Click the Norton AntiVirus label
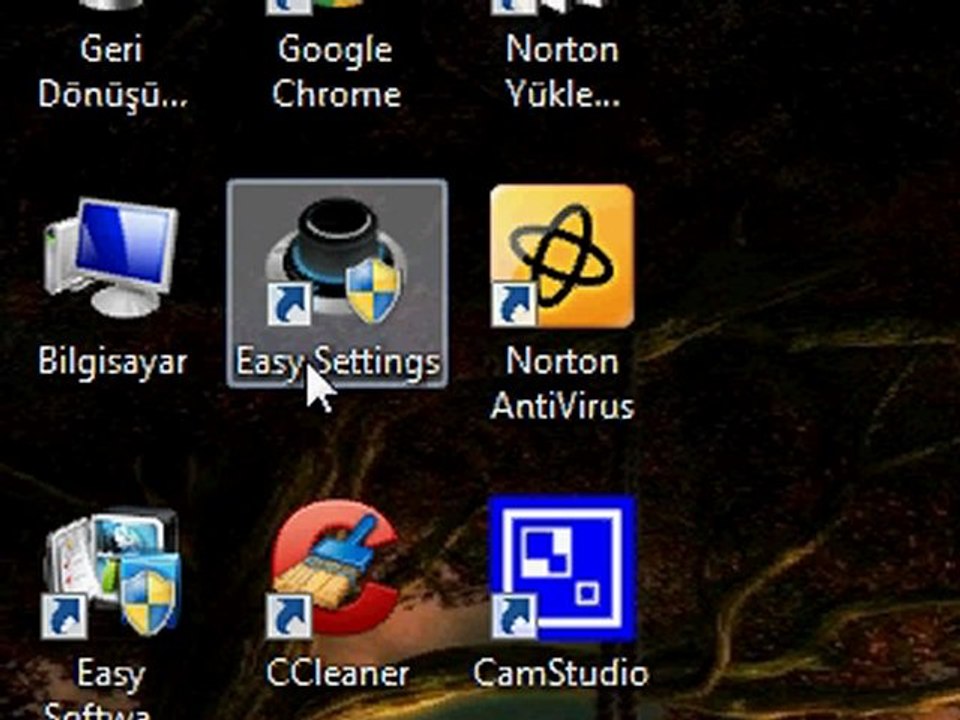Image resolution: width=960 pixels, height=720 pixels. click(562, 383)
